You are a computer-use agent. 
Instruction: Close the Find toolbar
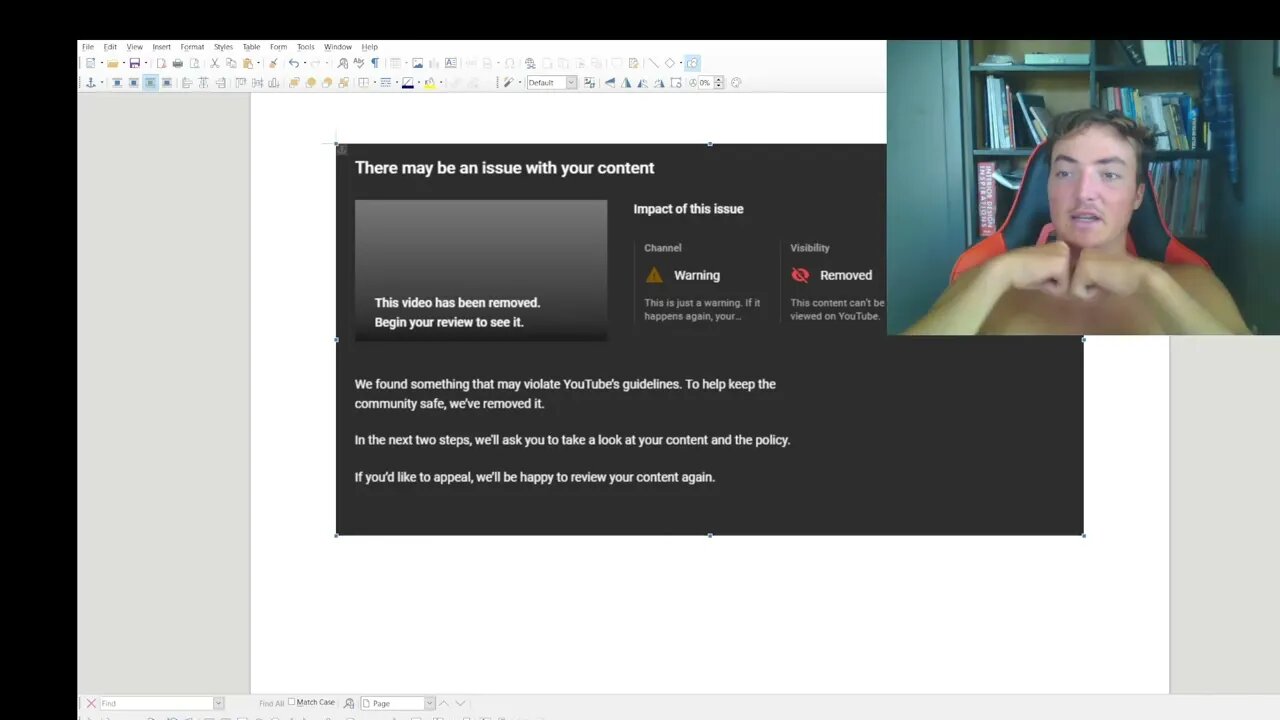(x=90, y=703)
